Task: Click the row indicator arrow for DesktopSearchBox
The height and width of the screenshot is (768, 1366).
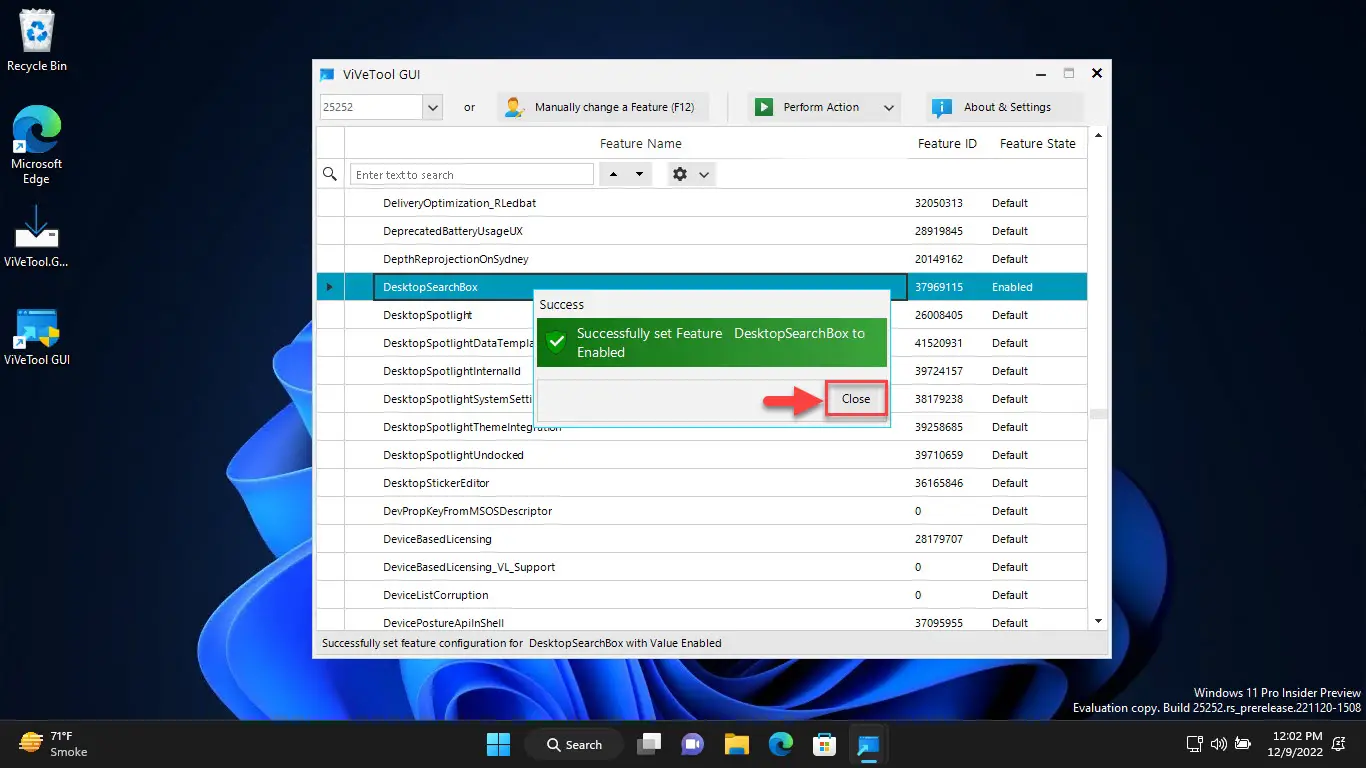Action: pos(330,287)
